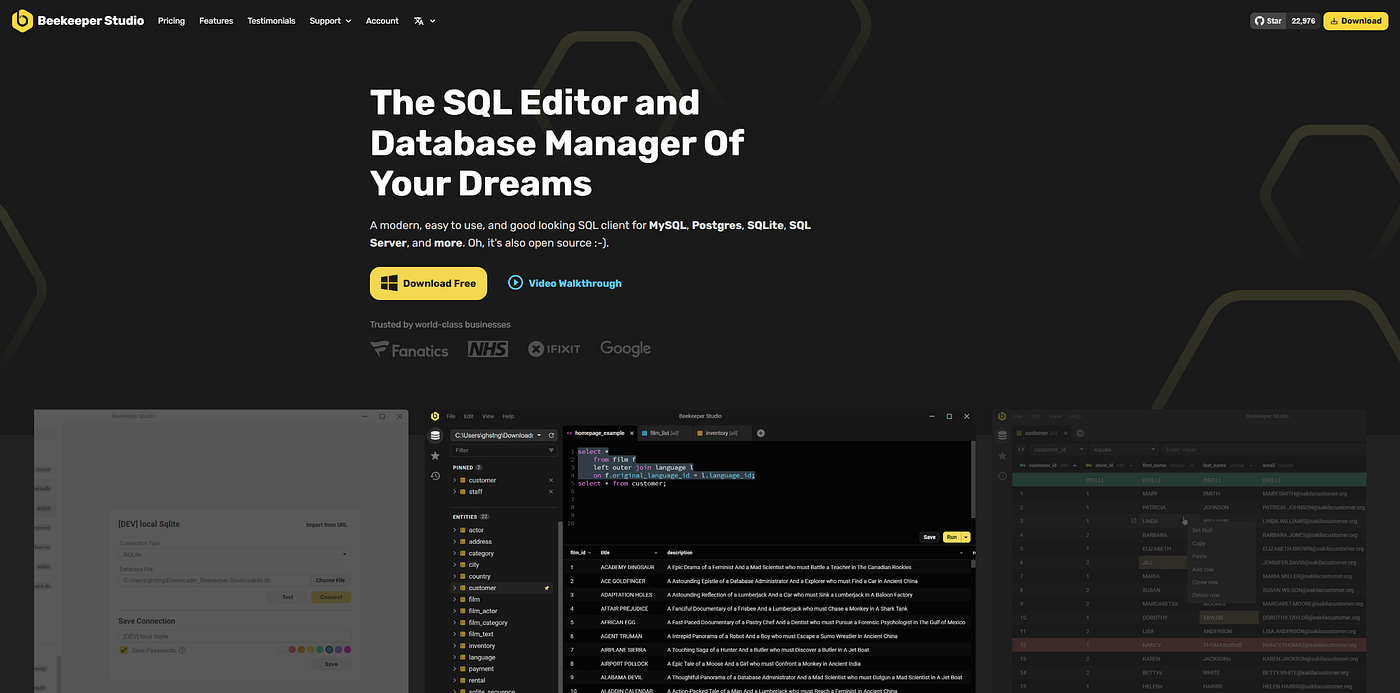This screenshot has height=693, width=1400.
Task: Click the database entities icon in center app sidebar
Action: [435, 436]
